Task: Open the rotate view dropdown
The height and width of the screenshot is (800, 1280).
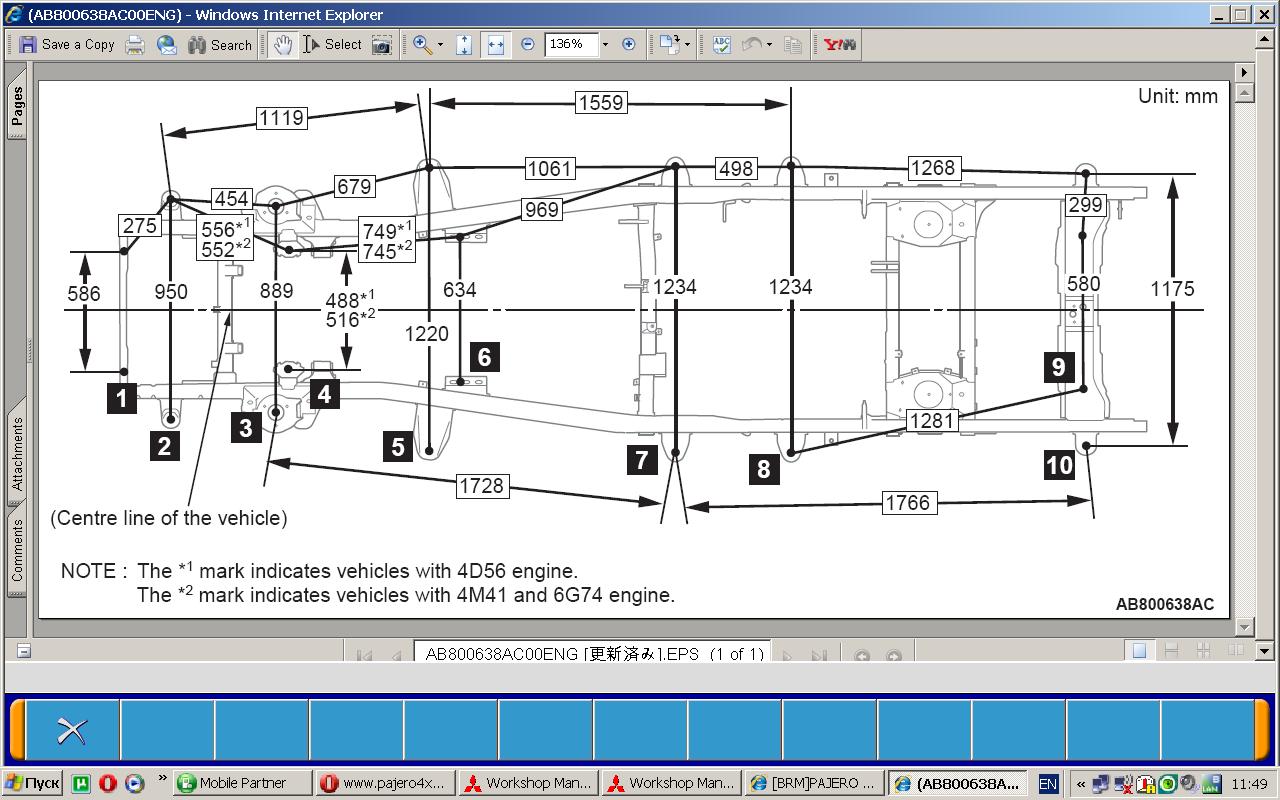Action: (x=686, y=45)
